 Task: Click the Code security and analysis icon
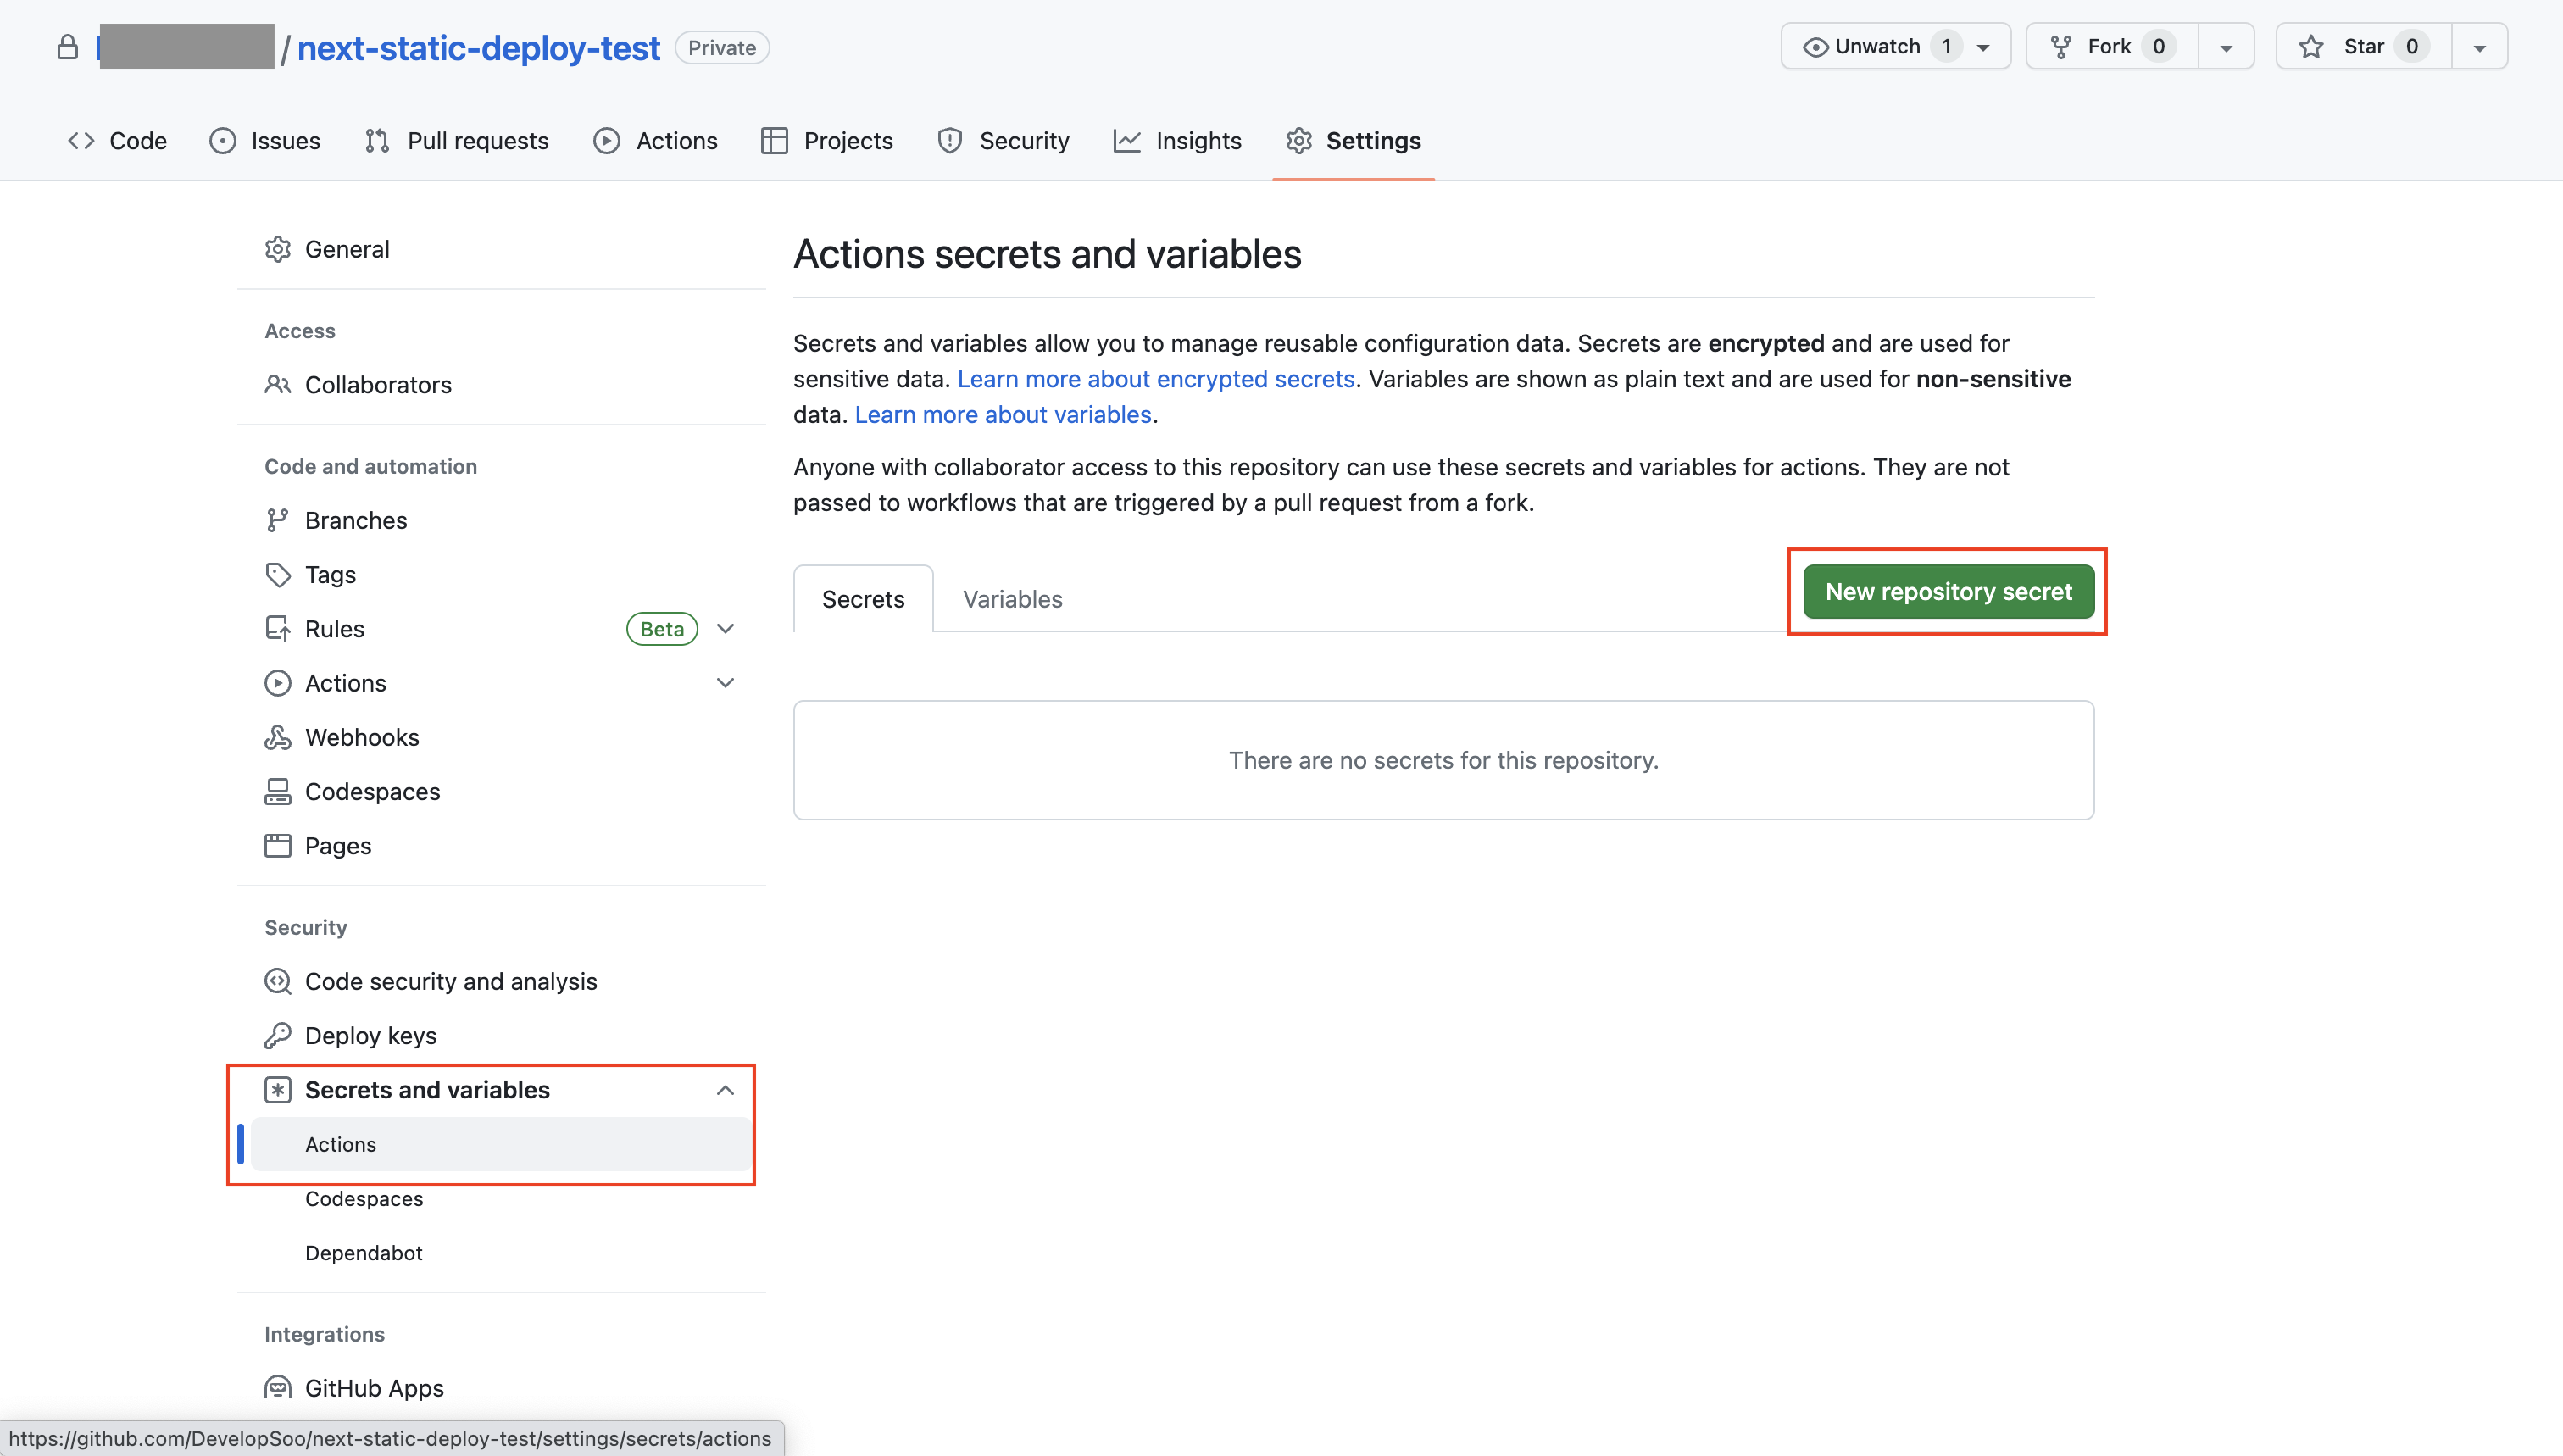click(x=277, y=981)
